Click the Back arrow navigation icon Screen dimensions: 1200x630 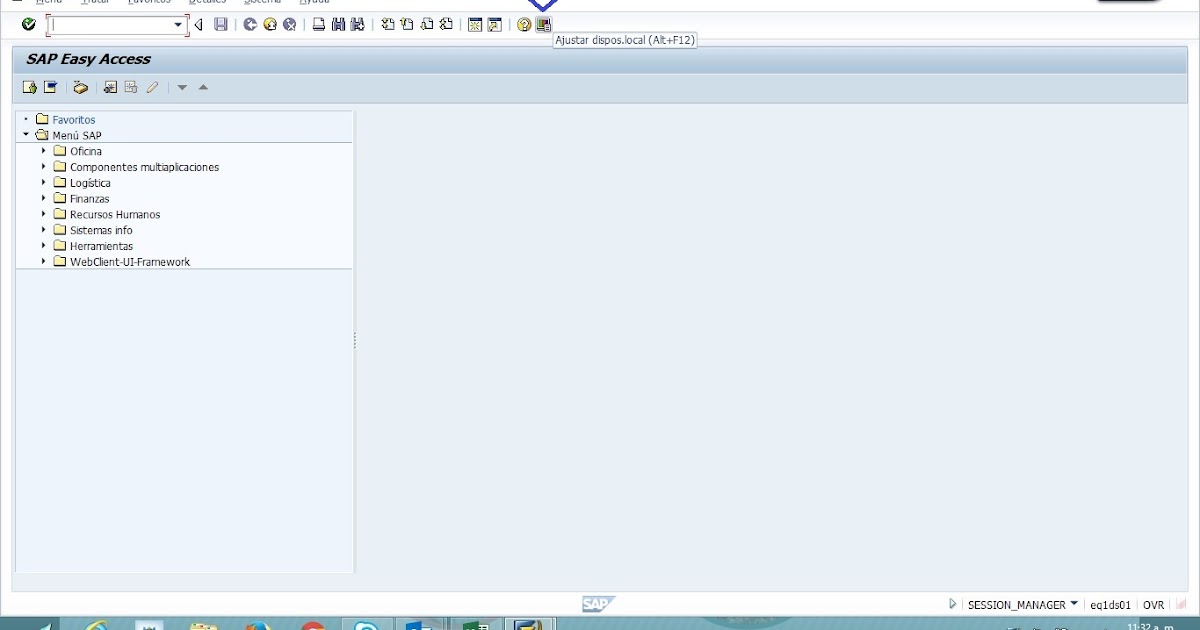(197, 25)
